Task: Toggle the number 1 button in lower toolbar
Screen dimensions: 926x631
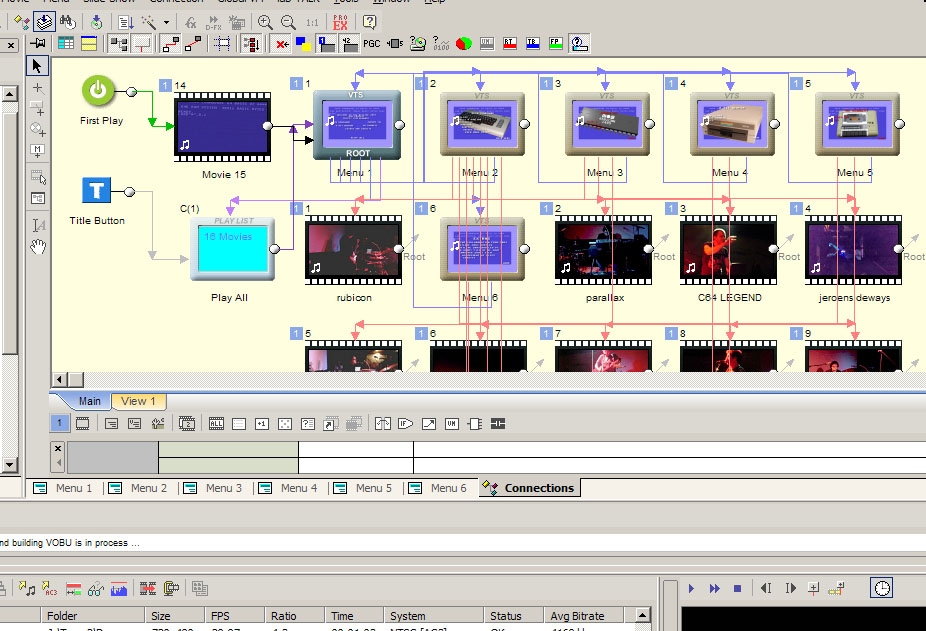Action: 59,424
